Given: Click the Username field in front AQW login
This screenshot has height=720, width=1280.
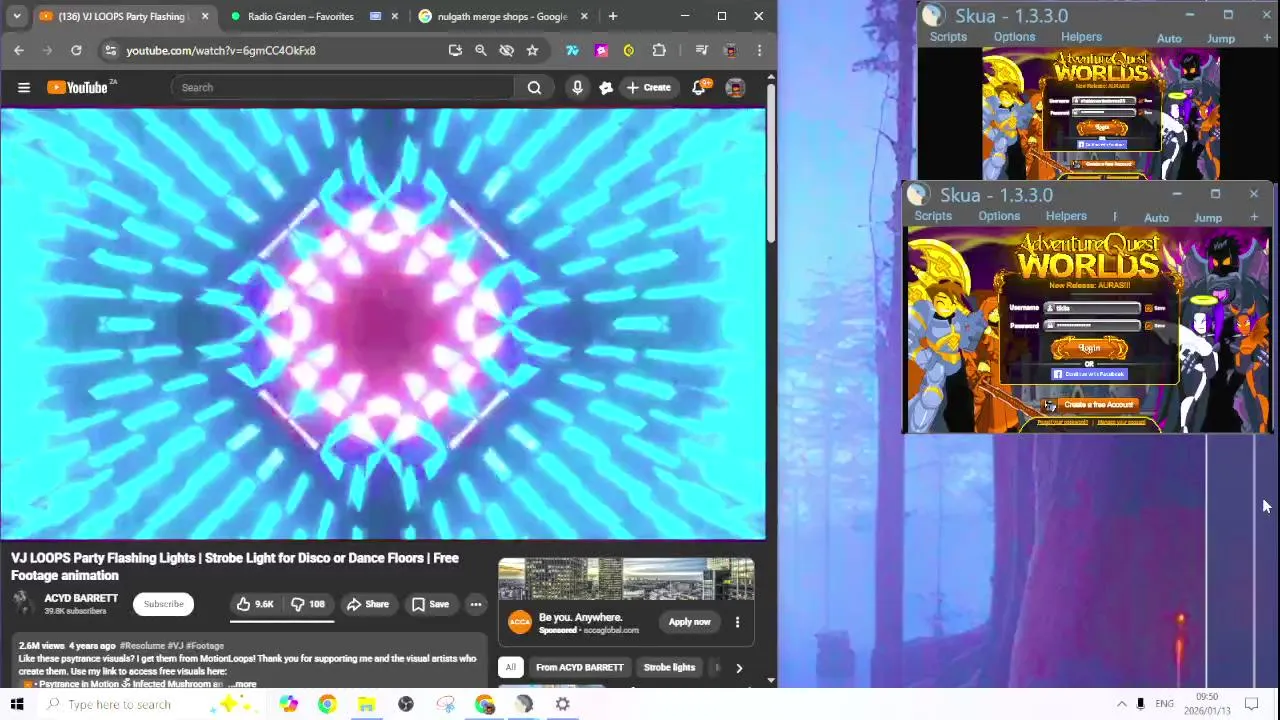Looking at the screenshot, I should (x=1094, y=308).
